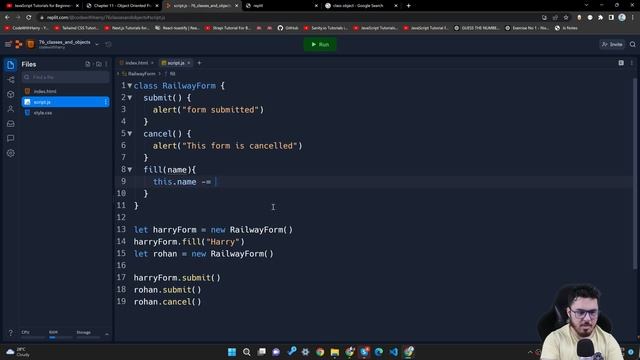Viewport: 640px width, 360px height.
Task: Click the help question mark icon
Action: coord(11,333)
